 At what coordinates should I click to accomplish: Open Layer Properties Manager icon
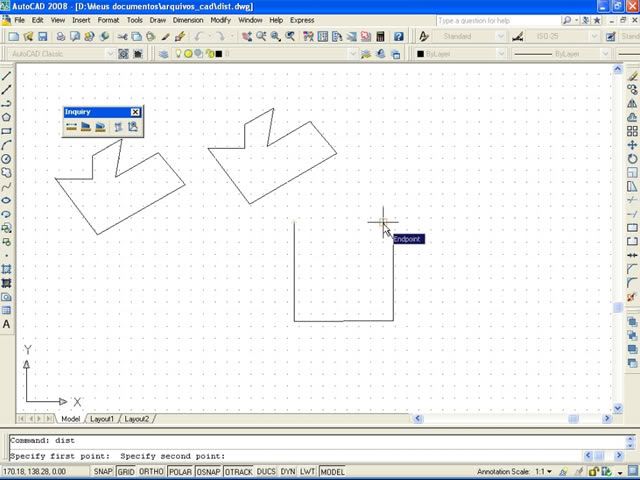[x=164, y=54]
